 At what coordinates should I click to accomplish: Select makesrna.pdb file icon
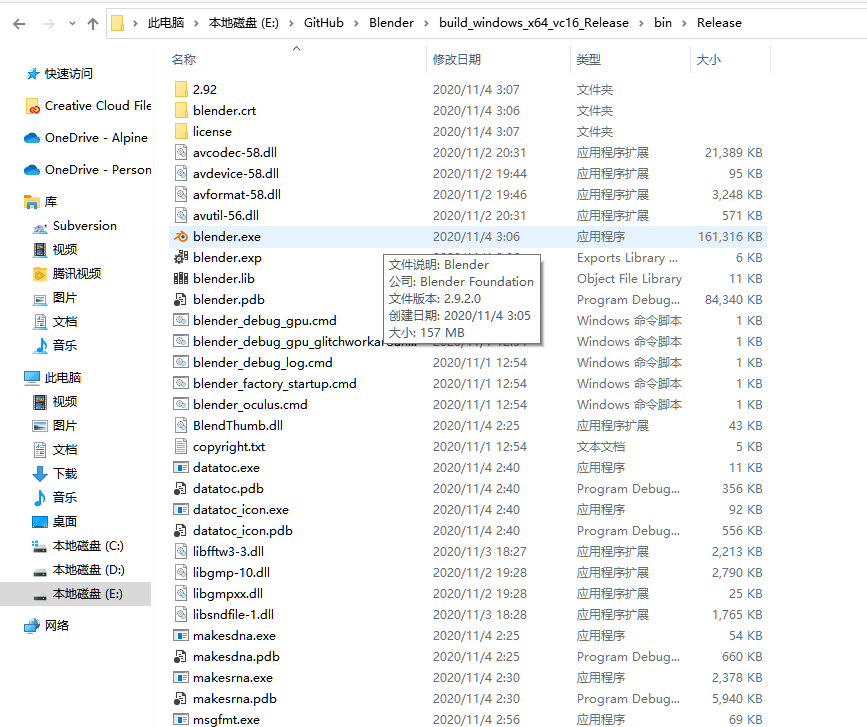point(180,699)
